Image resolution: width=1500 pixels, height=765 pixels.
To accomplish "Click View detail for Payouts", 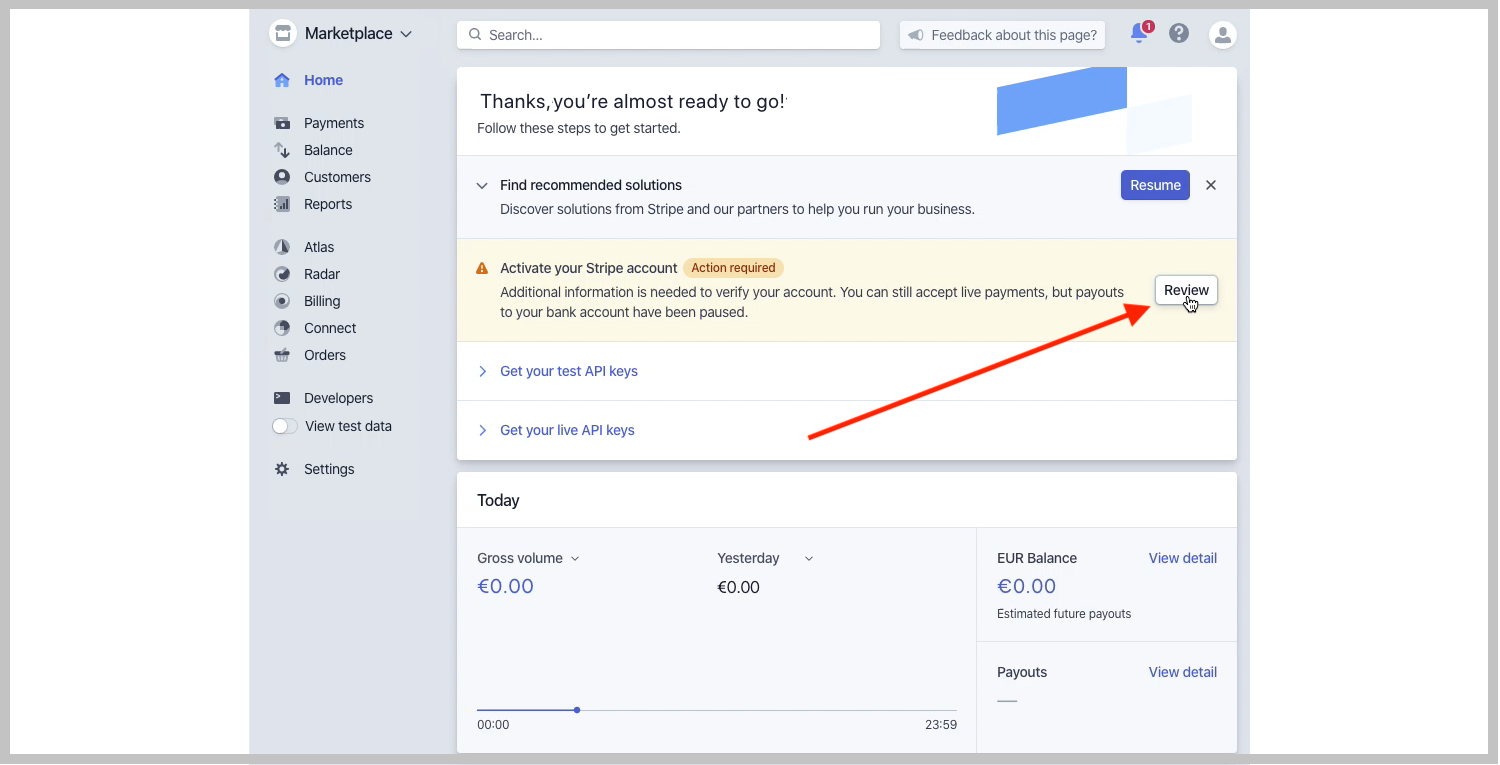I will pos(1183,672).
